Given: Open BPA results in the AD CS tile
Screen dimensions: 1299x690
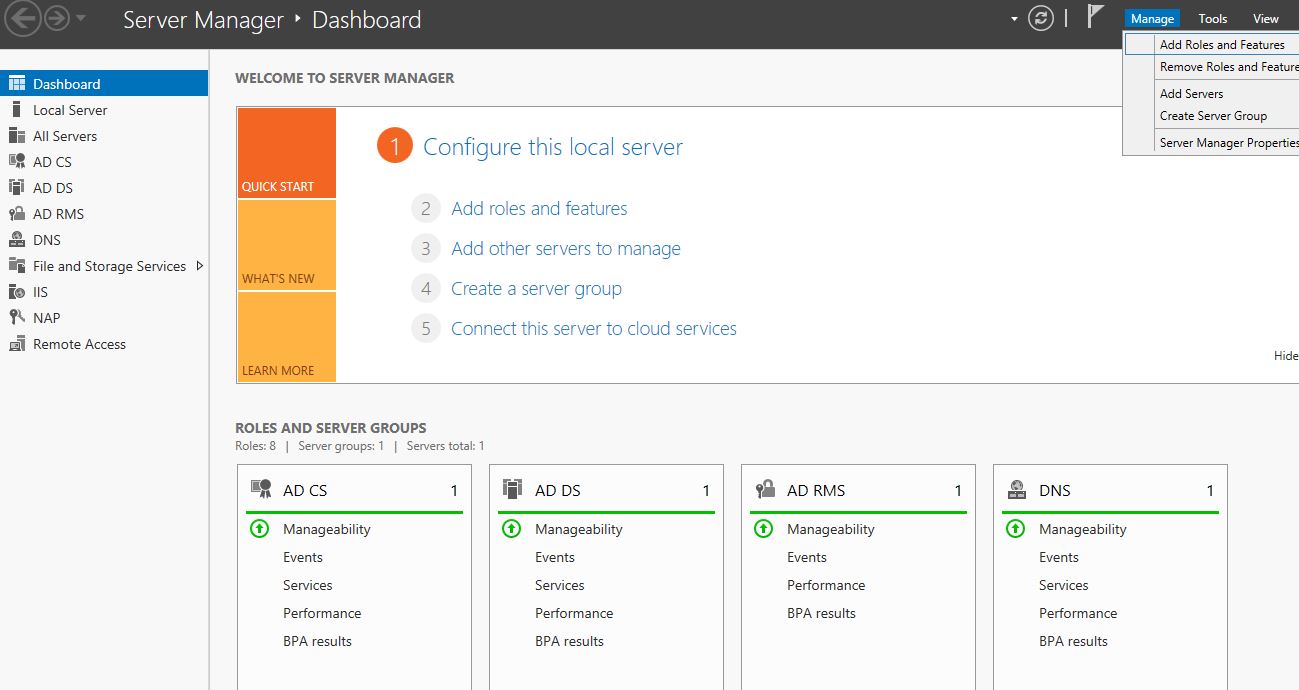Looking at the screenshot, I should (317, 641).
